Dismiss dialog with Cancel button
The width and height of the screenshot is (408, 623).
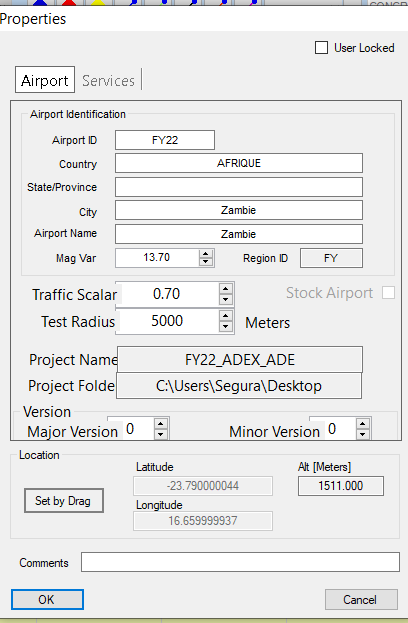pyautogui.click(x=361, y=599)
